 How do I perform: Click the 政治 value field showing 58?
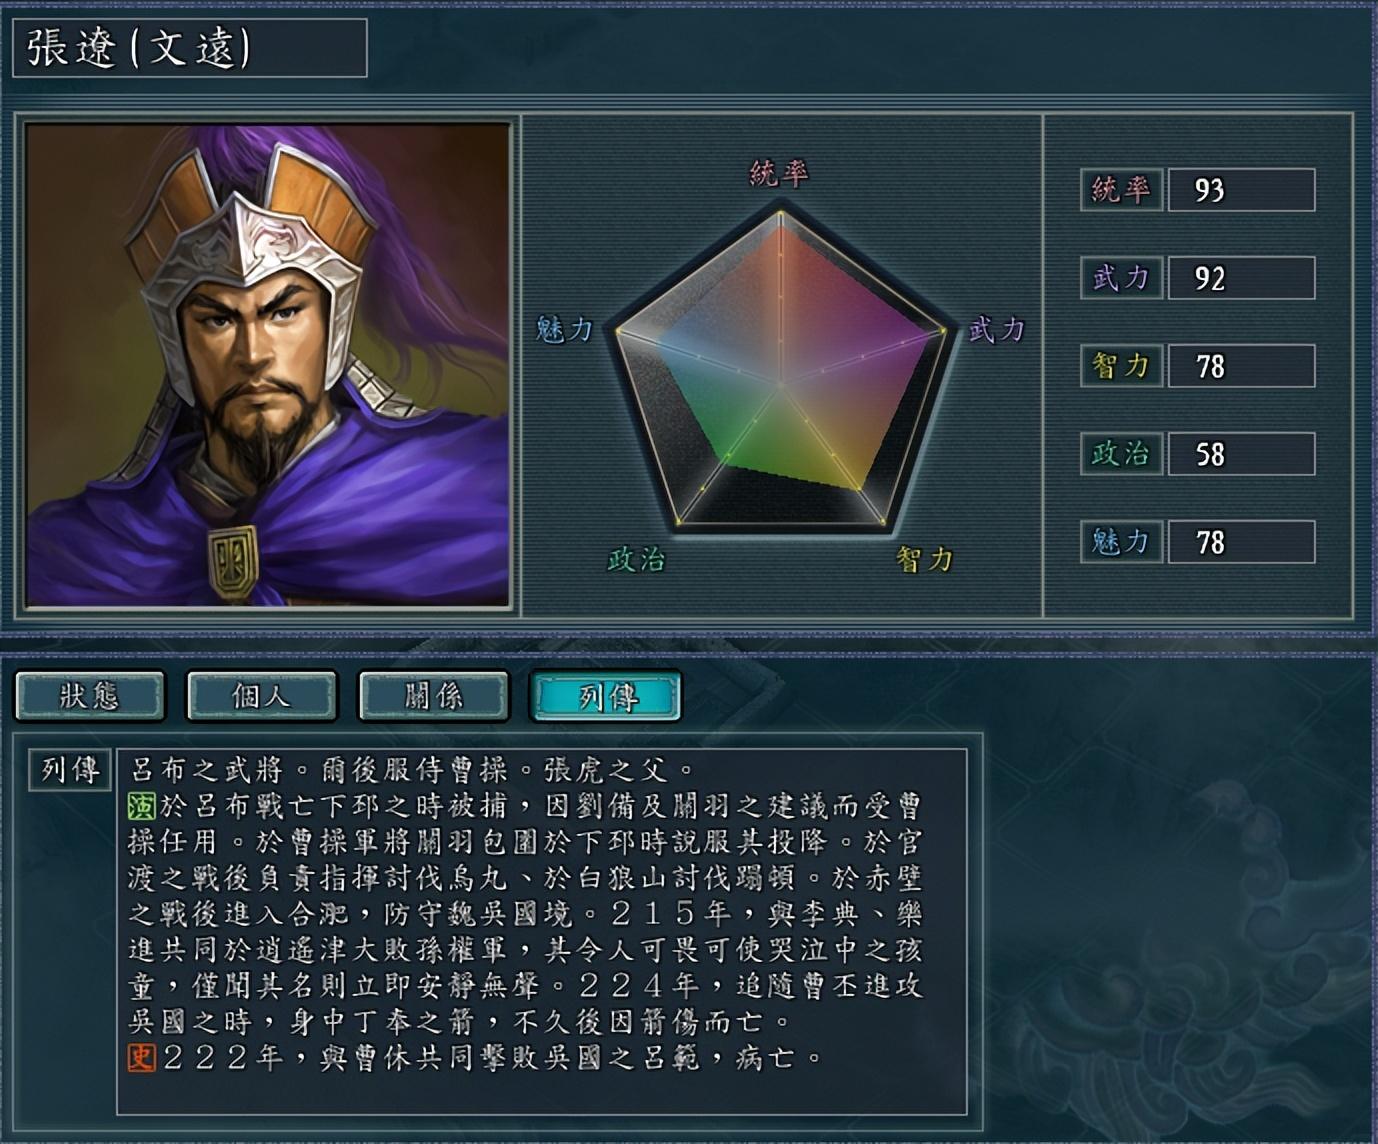(x=1241, y=454)
